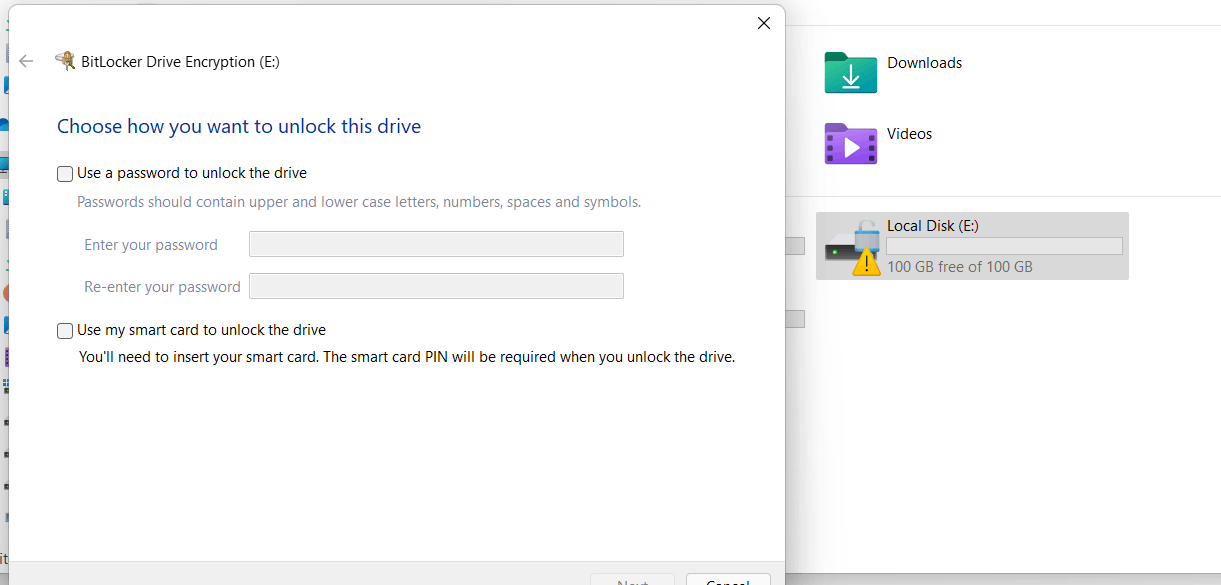
Task: Cancel the BitLocker Drive Encryption wizard
Action: point(728,580)
